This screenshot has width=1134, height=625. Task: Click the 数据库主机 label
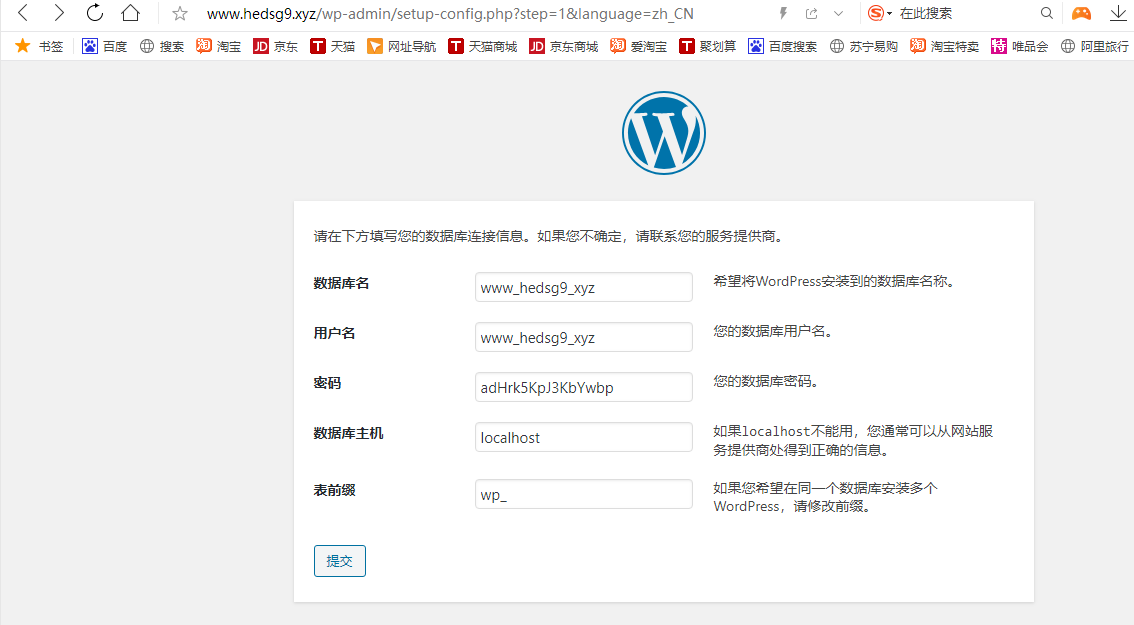click(349, 433)
